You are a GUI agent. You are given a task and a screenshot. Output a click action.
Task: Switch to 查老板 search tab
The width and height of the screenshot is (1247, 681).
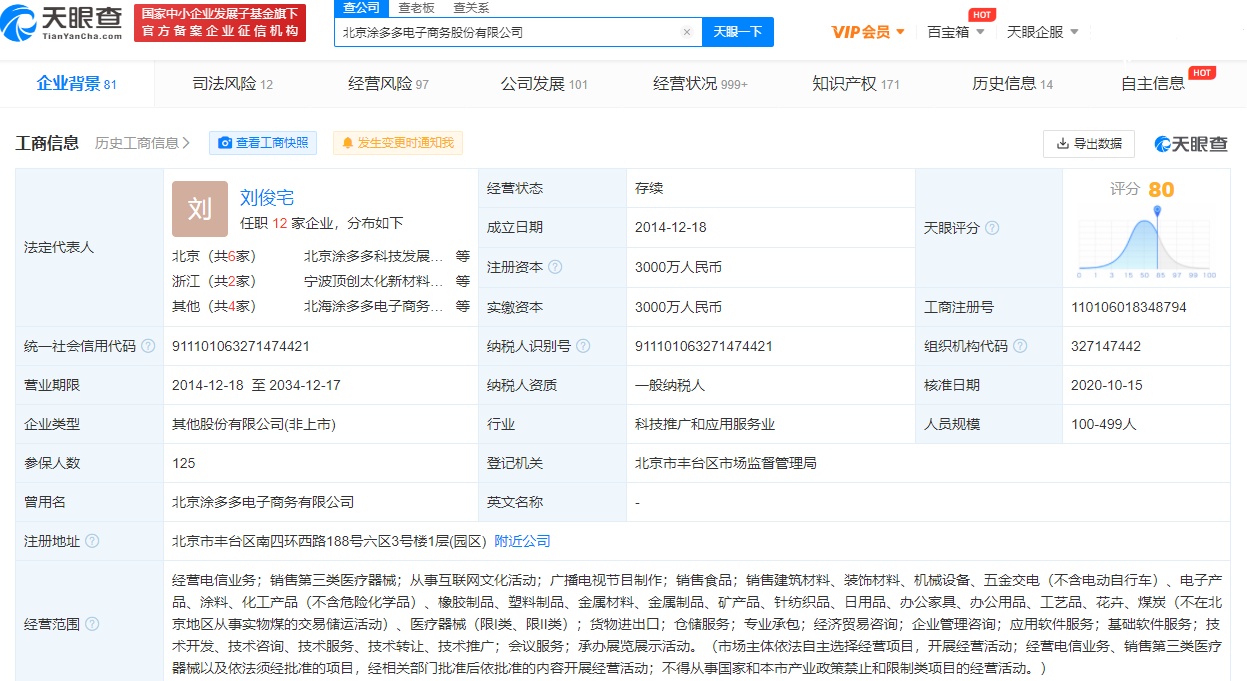[x=416, y=8]
